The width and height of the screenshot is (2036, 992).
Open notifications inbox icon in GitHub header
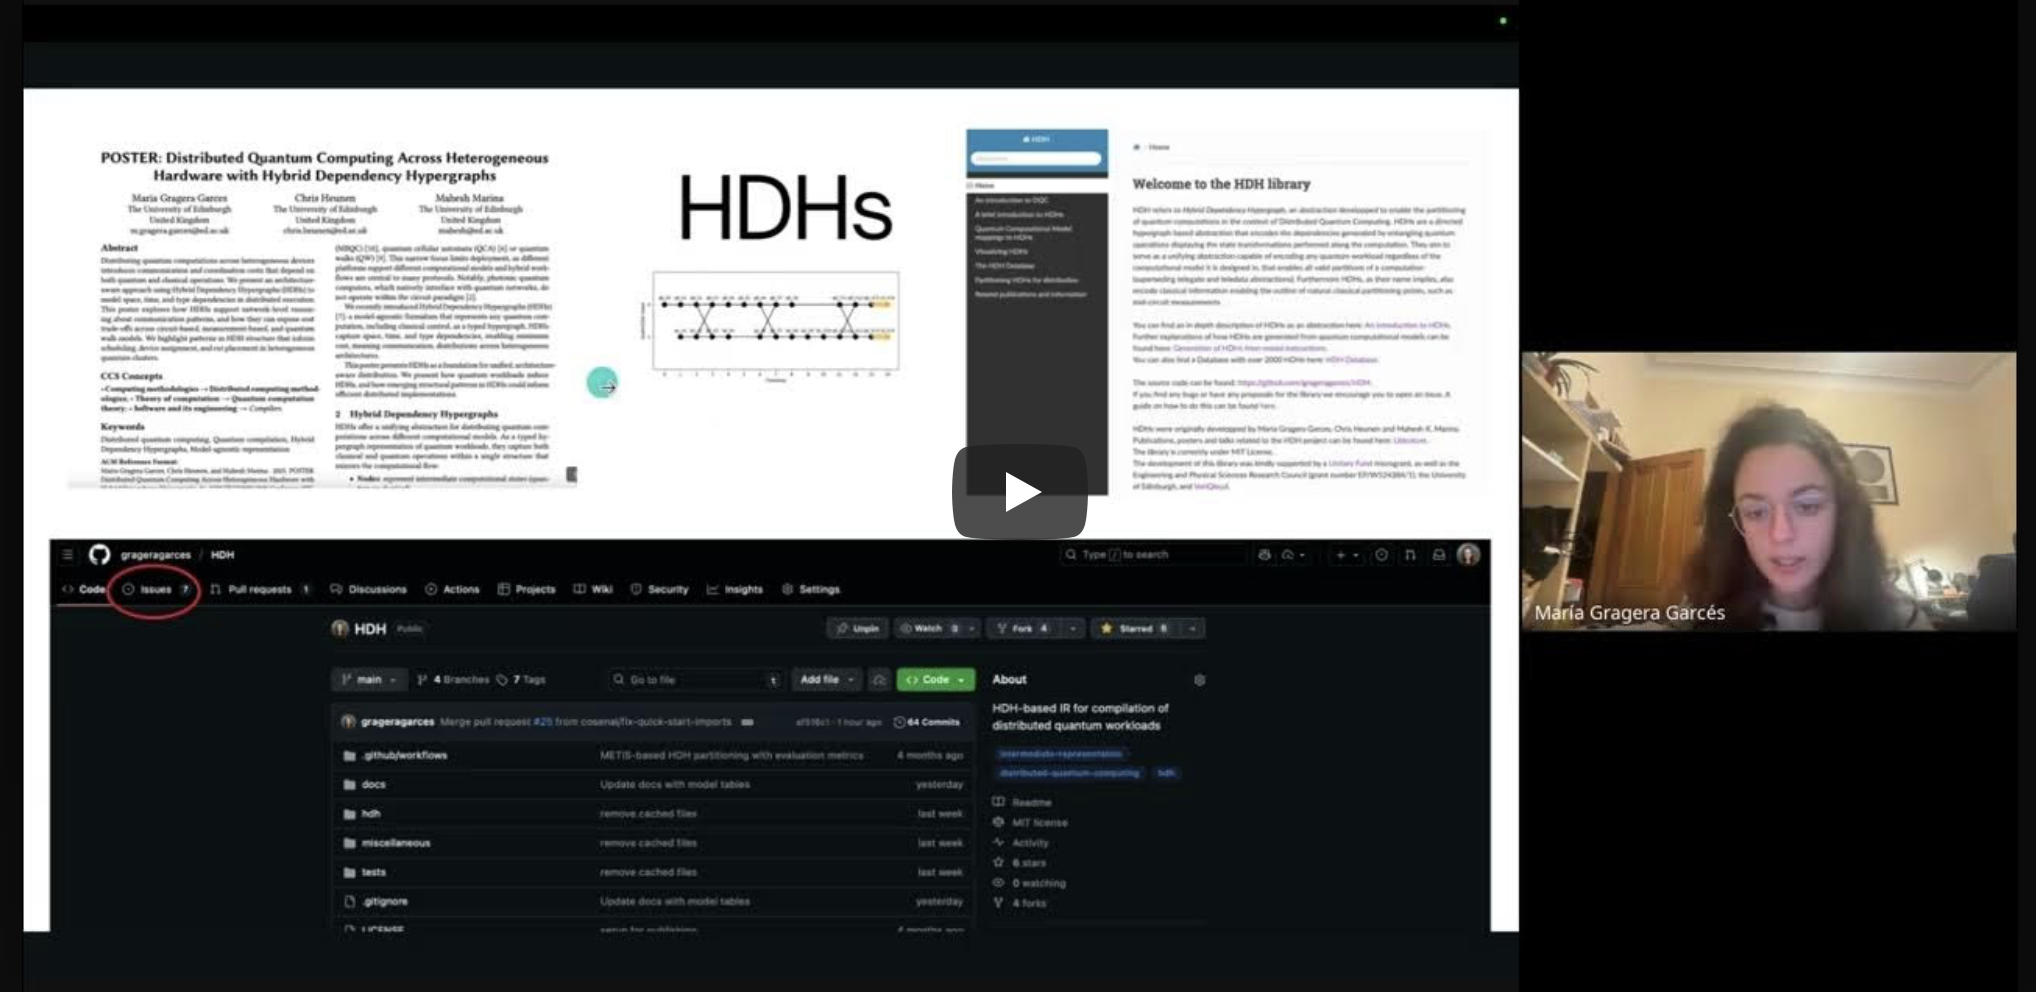tap(1438, 555)
